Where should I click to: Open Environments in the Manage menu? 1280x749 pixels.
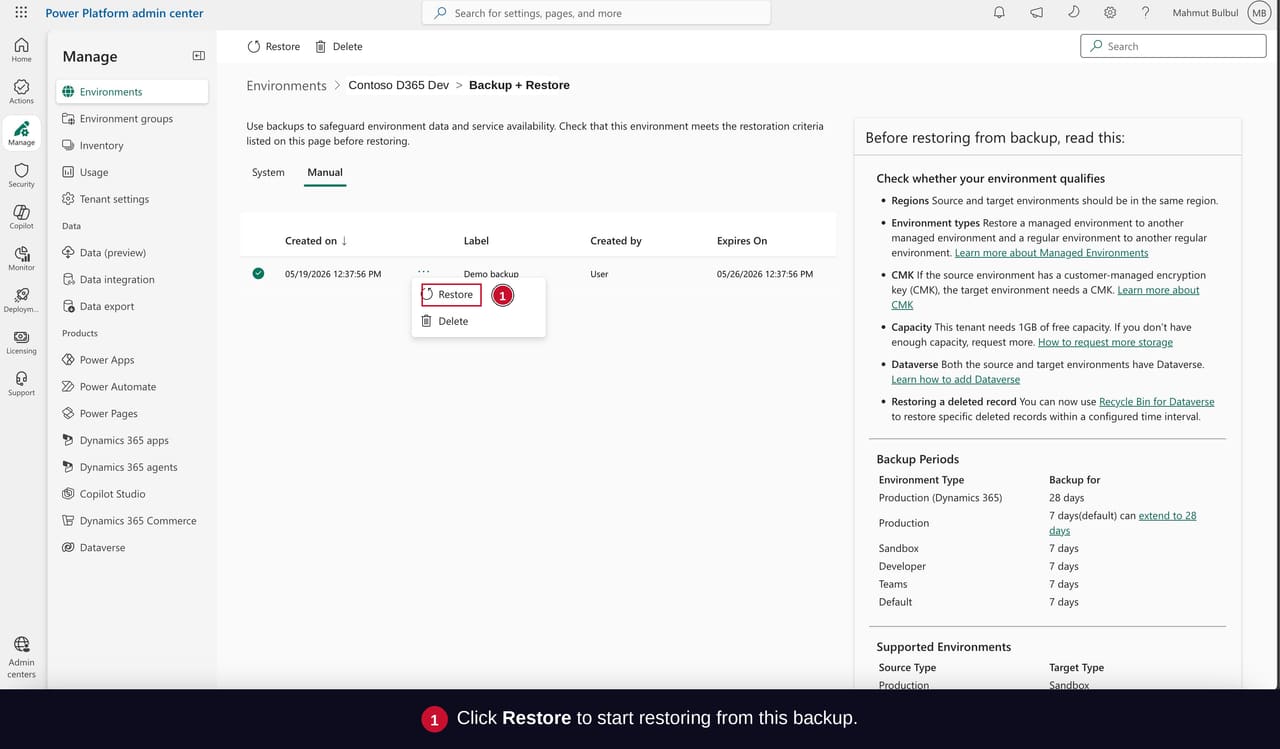pyautogui.click(x=132, y=92)
